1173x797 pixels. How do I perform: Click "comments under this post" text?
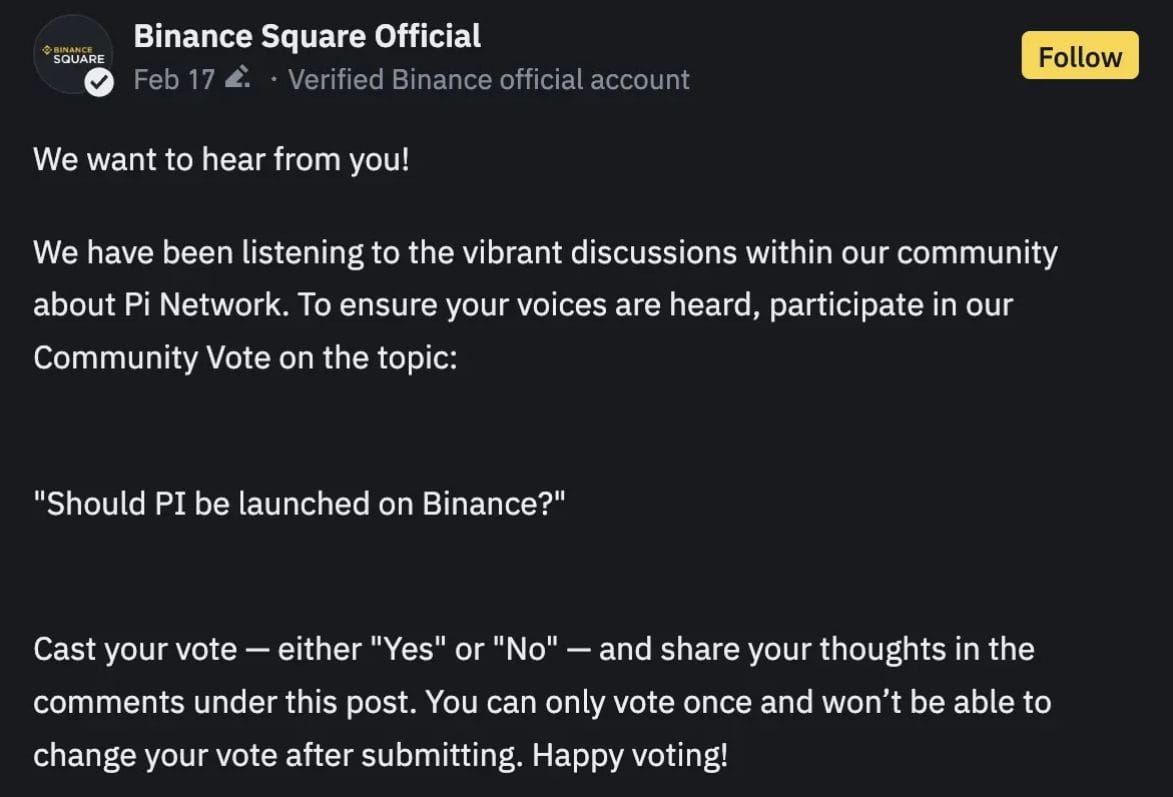click(225, 702)
